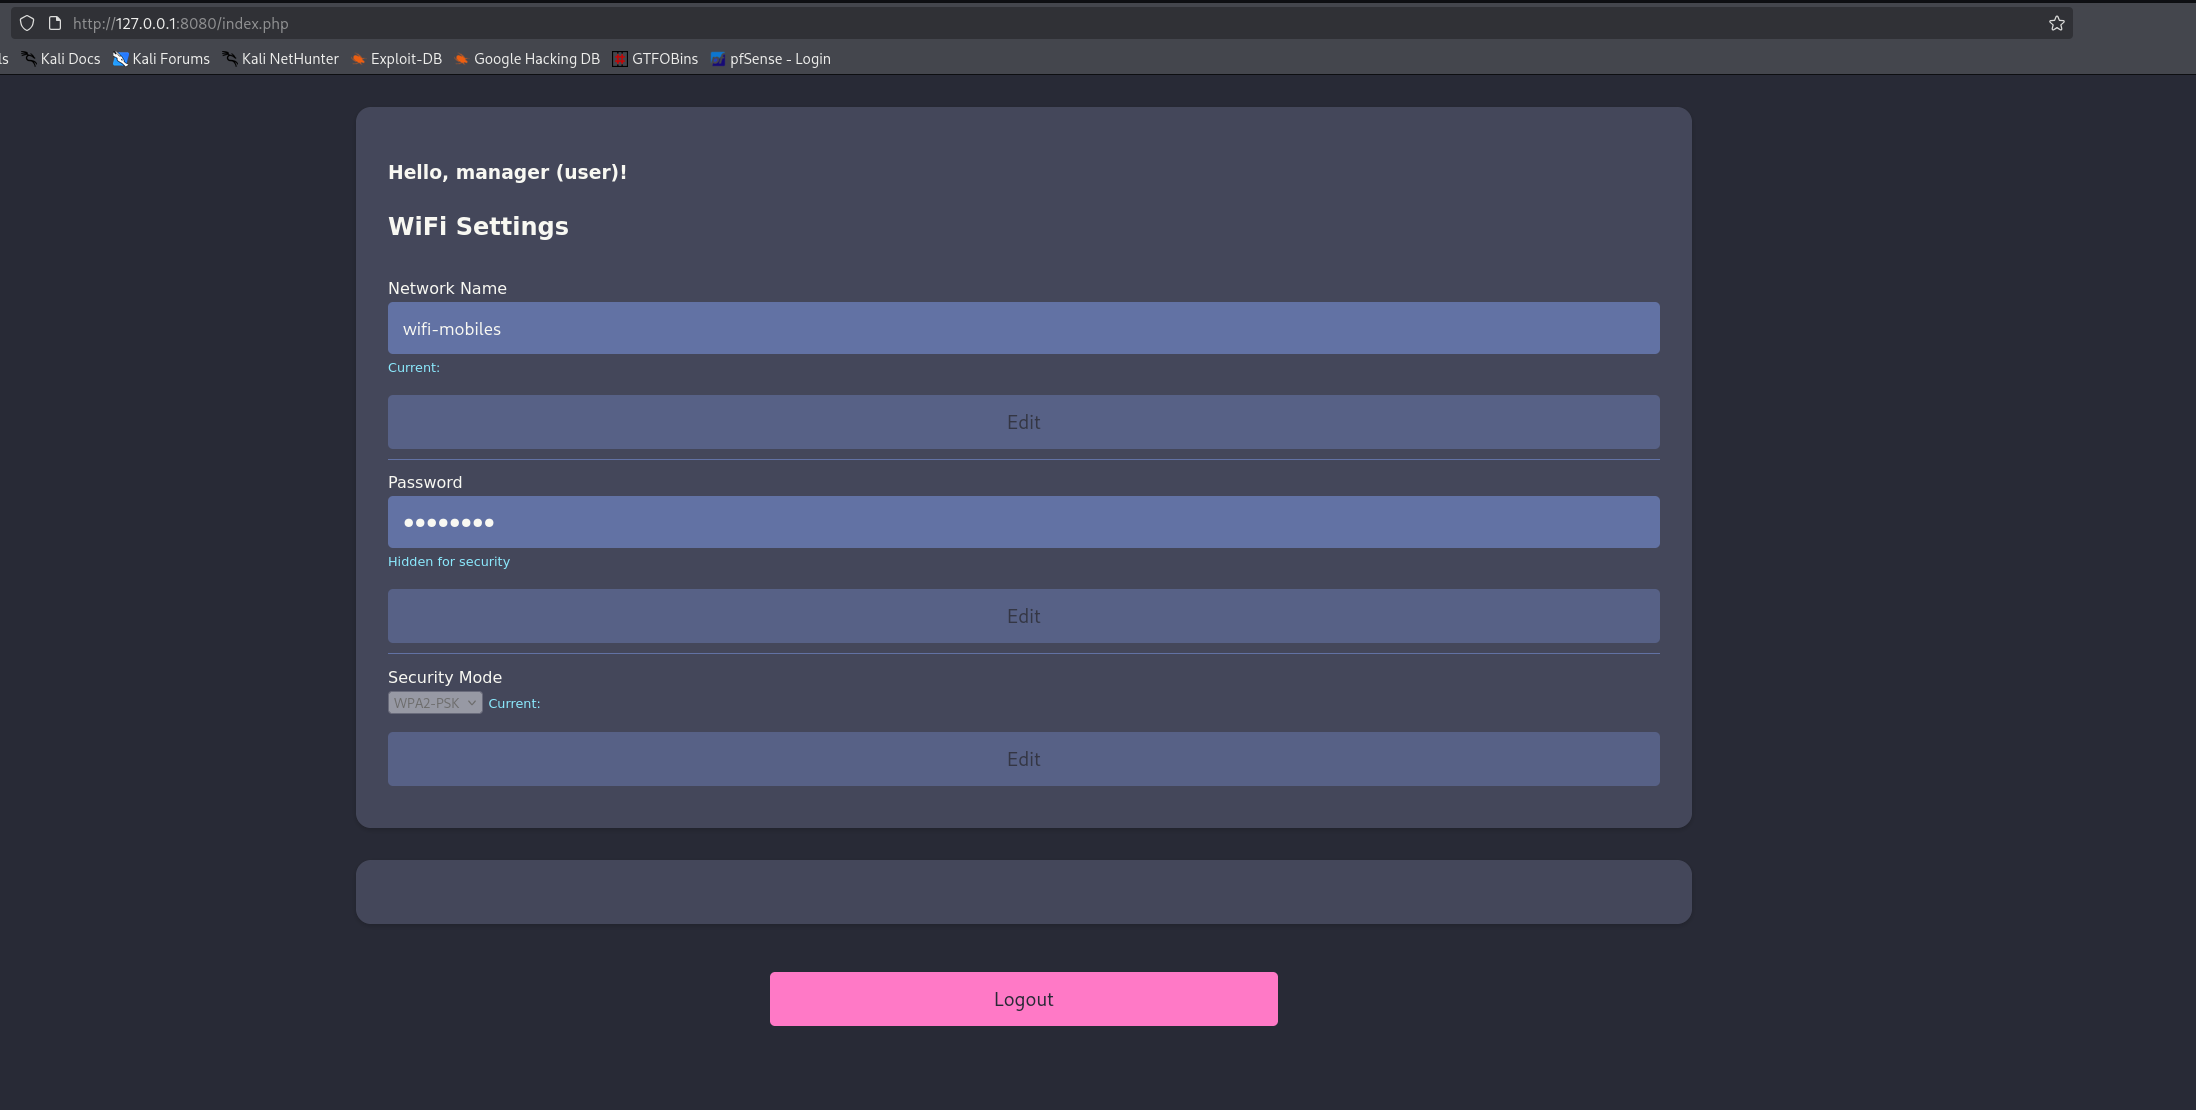Click the 'Hello, manager (user)!' greeting text

click(507, 172)
